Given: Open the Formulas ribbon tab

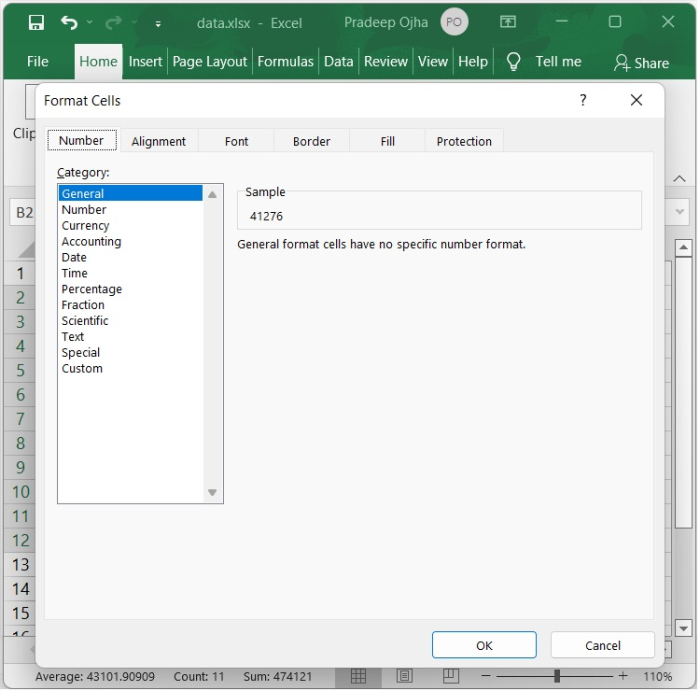Looking at the screenshot, I should pos(285,61).
